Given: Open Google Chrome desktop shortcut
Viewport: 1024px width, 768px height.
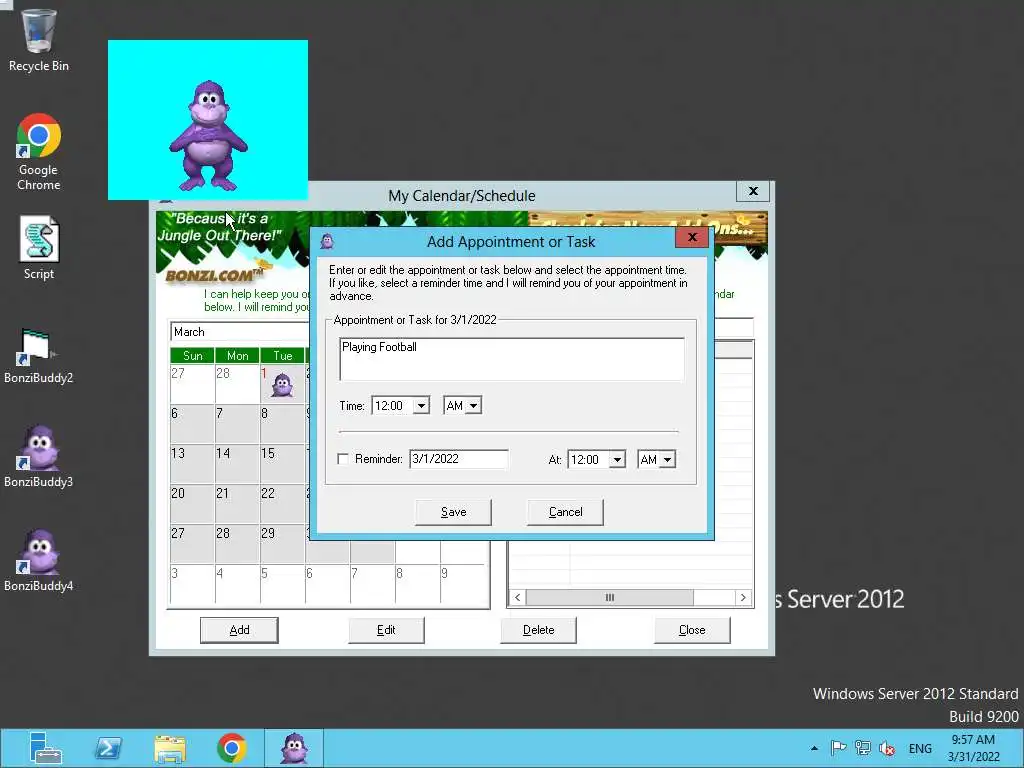Looking at the screenshot, I should pos(39,152).
